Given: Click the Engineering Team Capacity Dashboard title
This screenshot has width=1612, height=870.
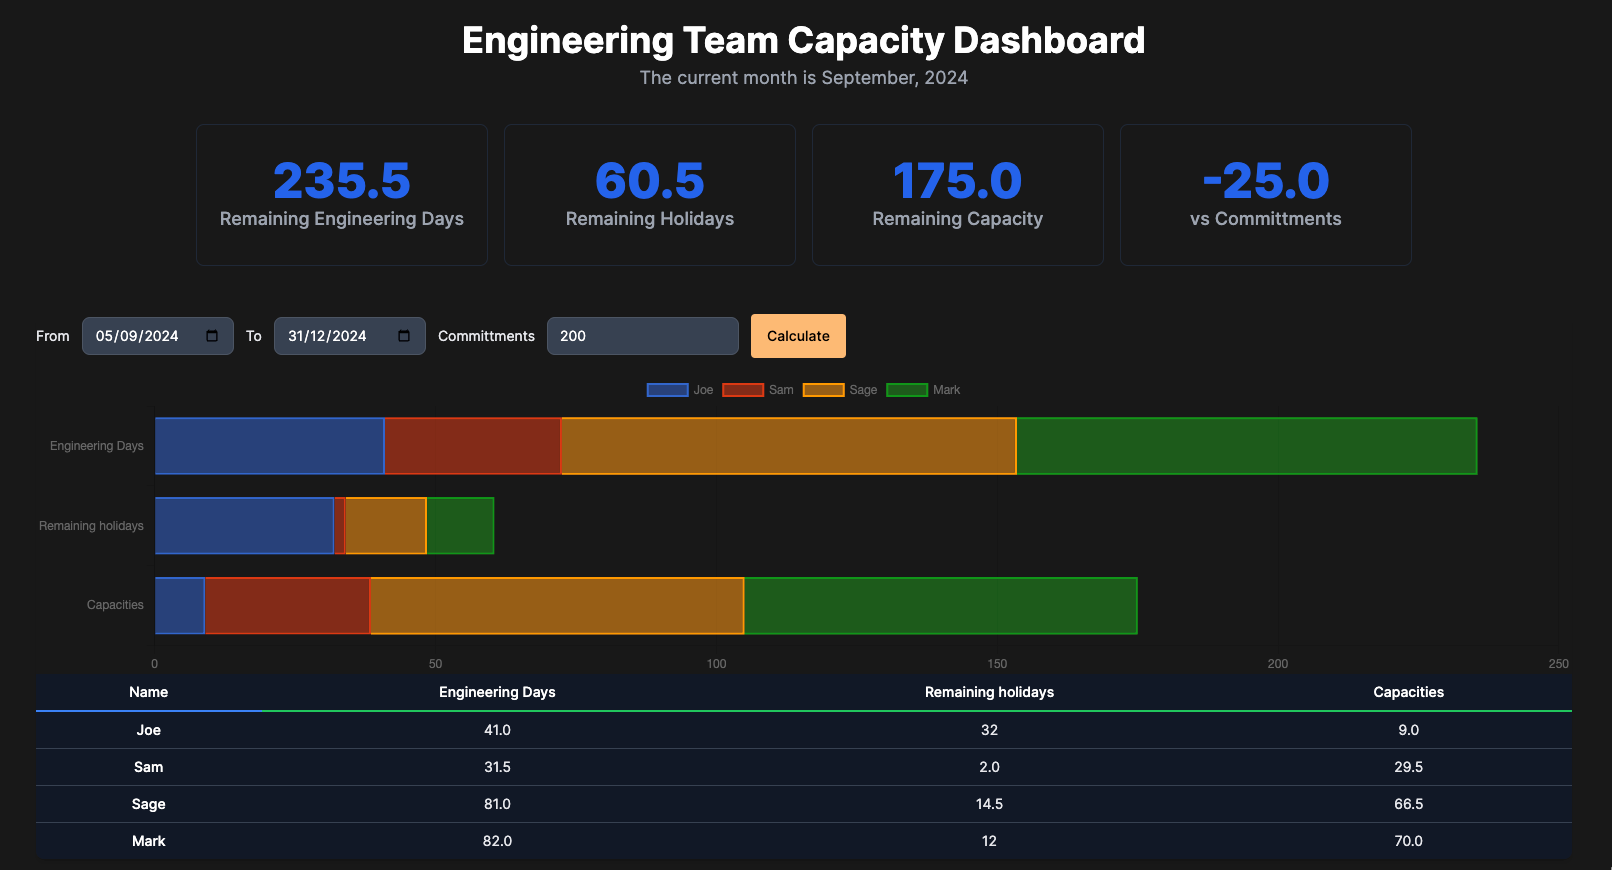Looking at the screenshot, I should [804, 40].
